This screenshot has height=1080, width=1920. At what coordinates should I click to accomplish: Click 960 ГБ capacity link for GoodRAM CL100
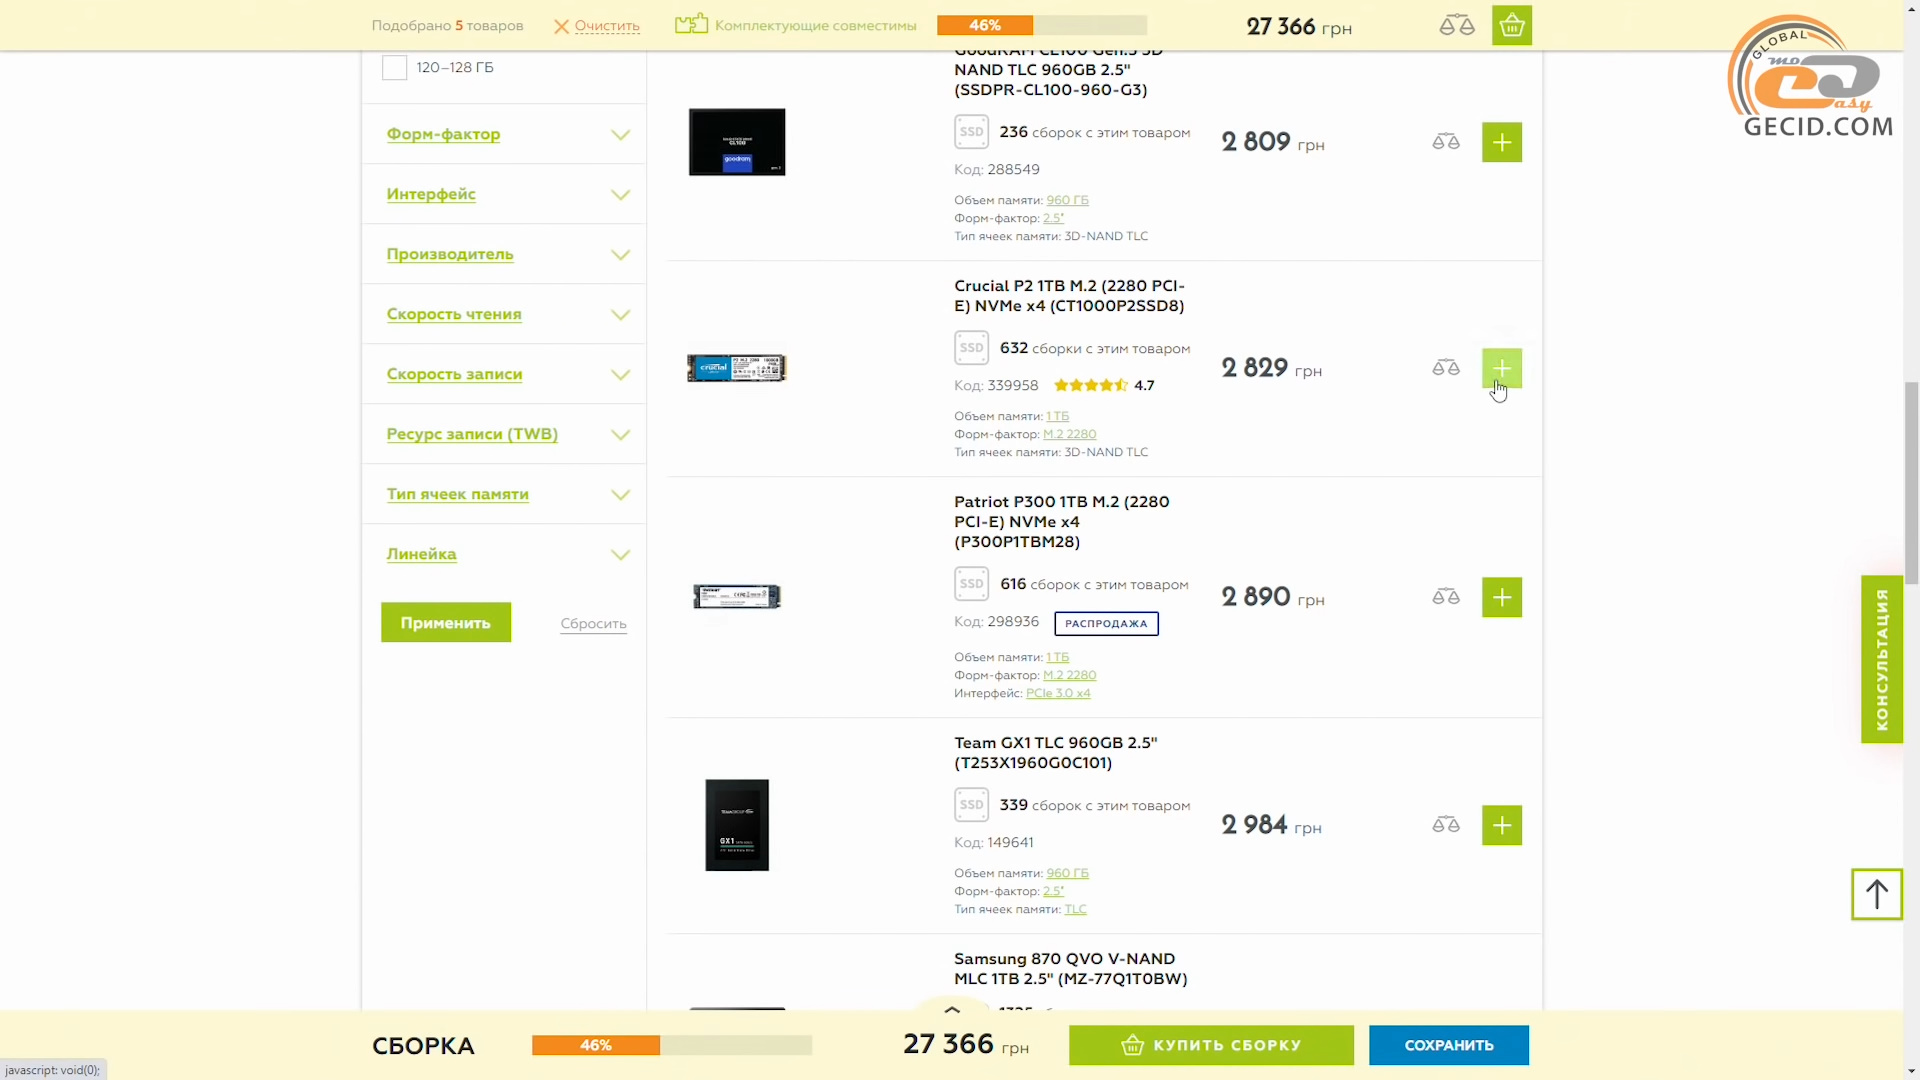click(x=1067, y=200)
